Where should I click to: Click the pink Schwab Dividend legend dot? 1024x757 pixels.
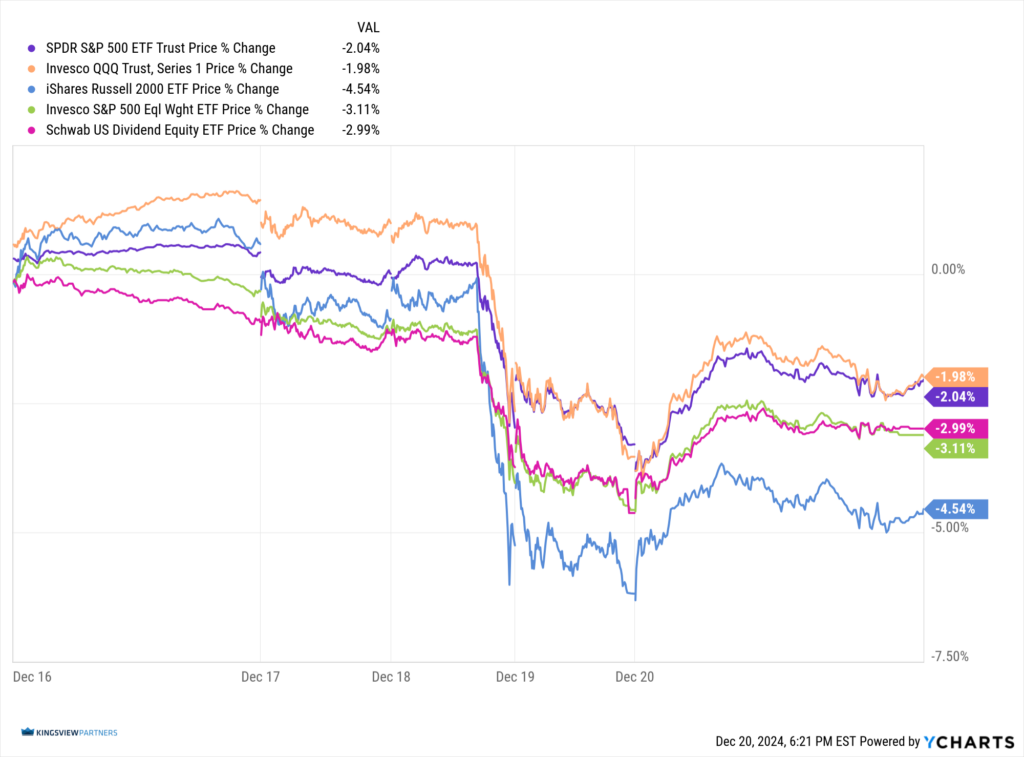click(x=24, y=130)
